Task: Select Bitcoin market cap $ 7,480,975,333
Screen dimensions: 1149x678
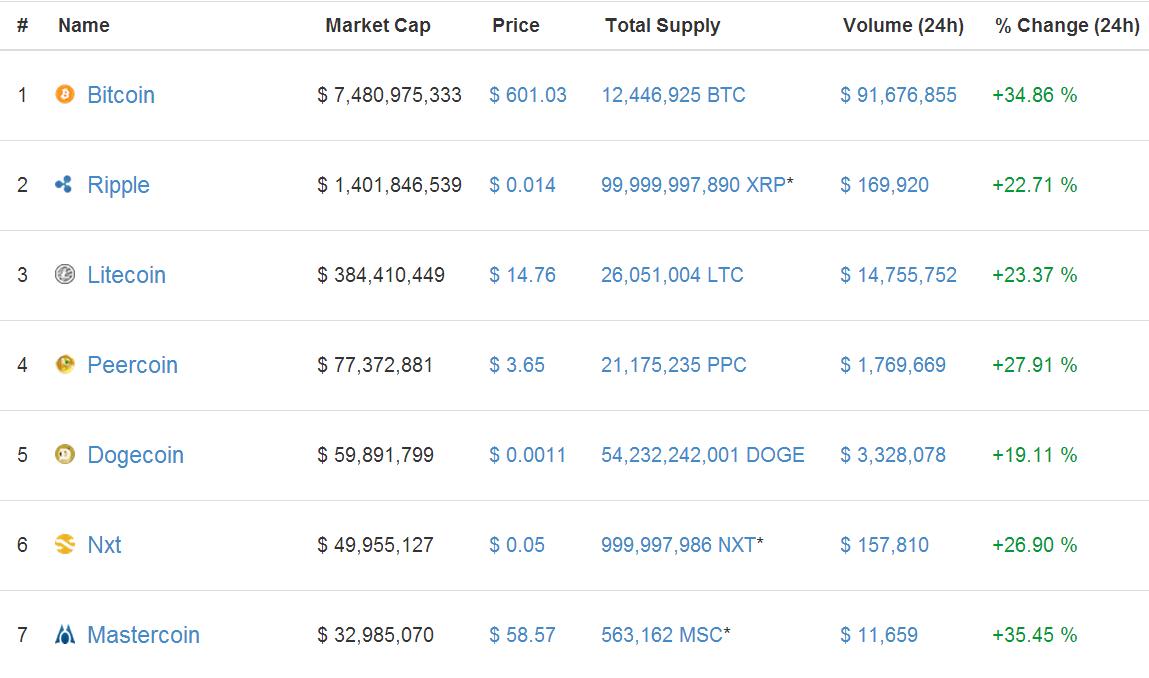Action: pyautogui.click(x=389, y=95)
